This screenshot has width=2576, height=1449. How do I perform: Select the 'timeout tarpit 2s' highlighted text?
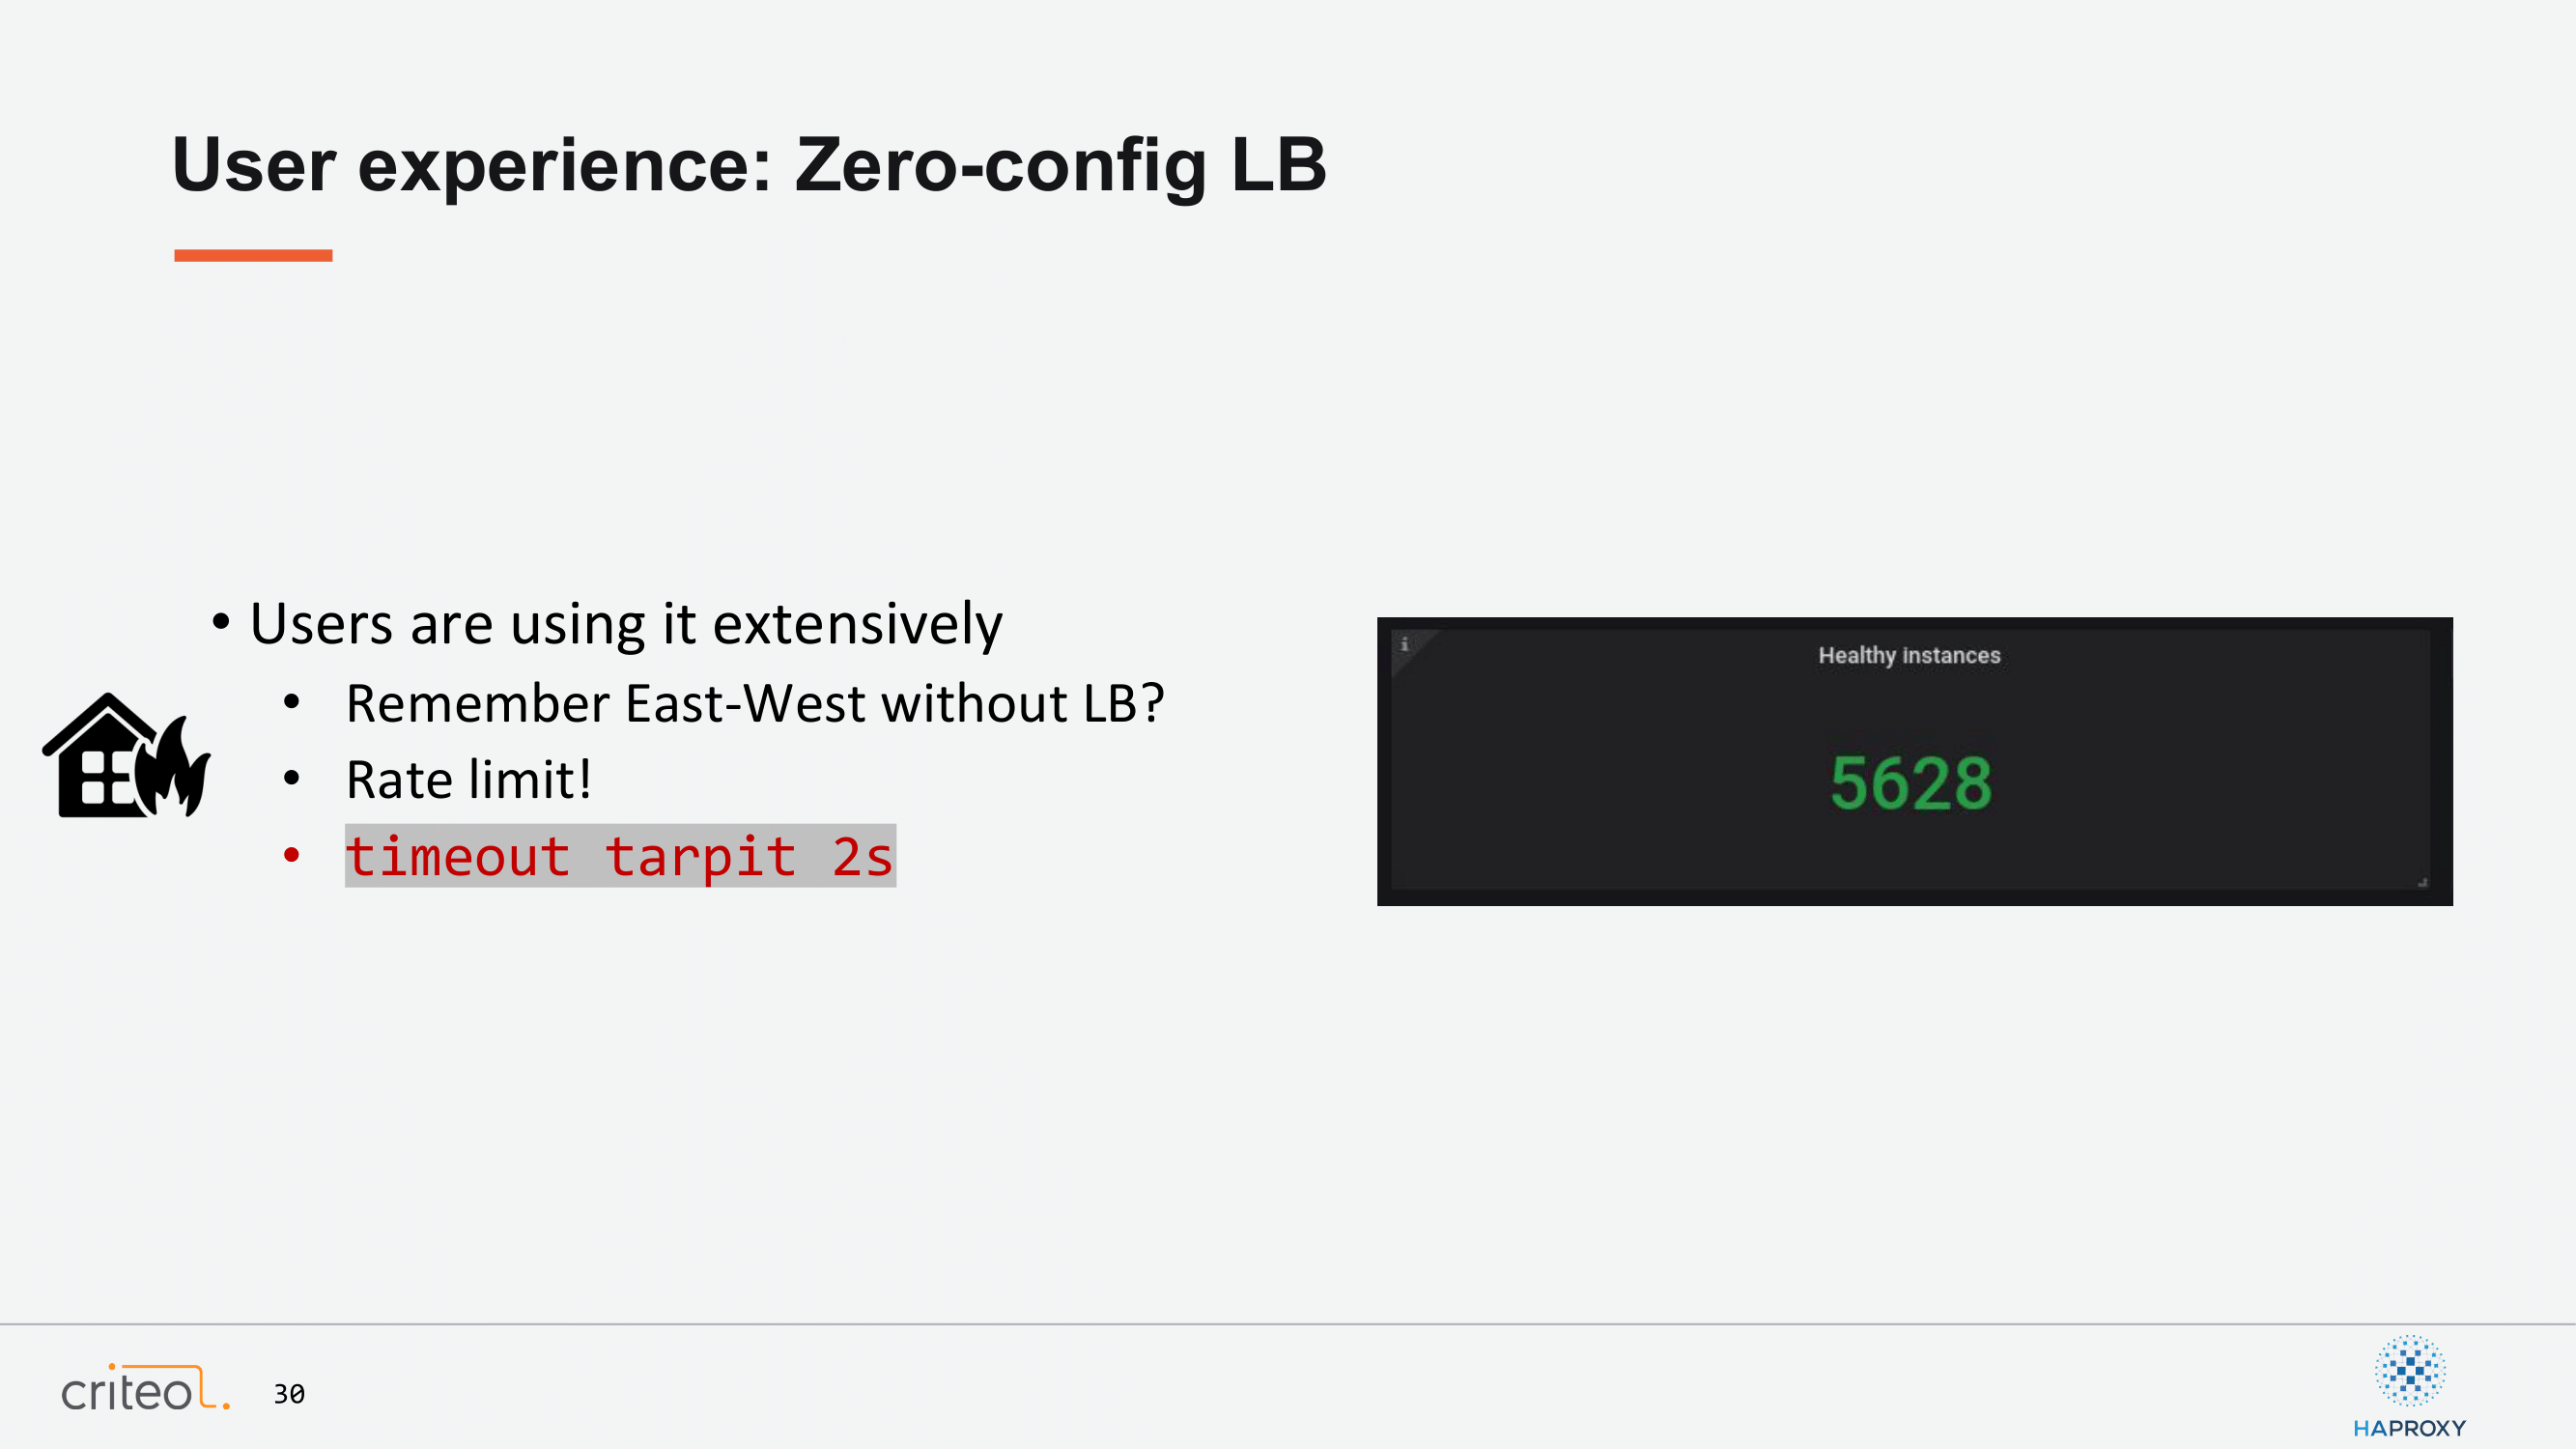tap(620, 856)
